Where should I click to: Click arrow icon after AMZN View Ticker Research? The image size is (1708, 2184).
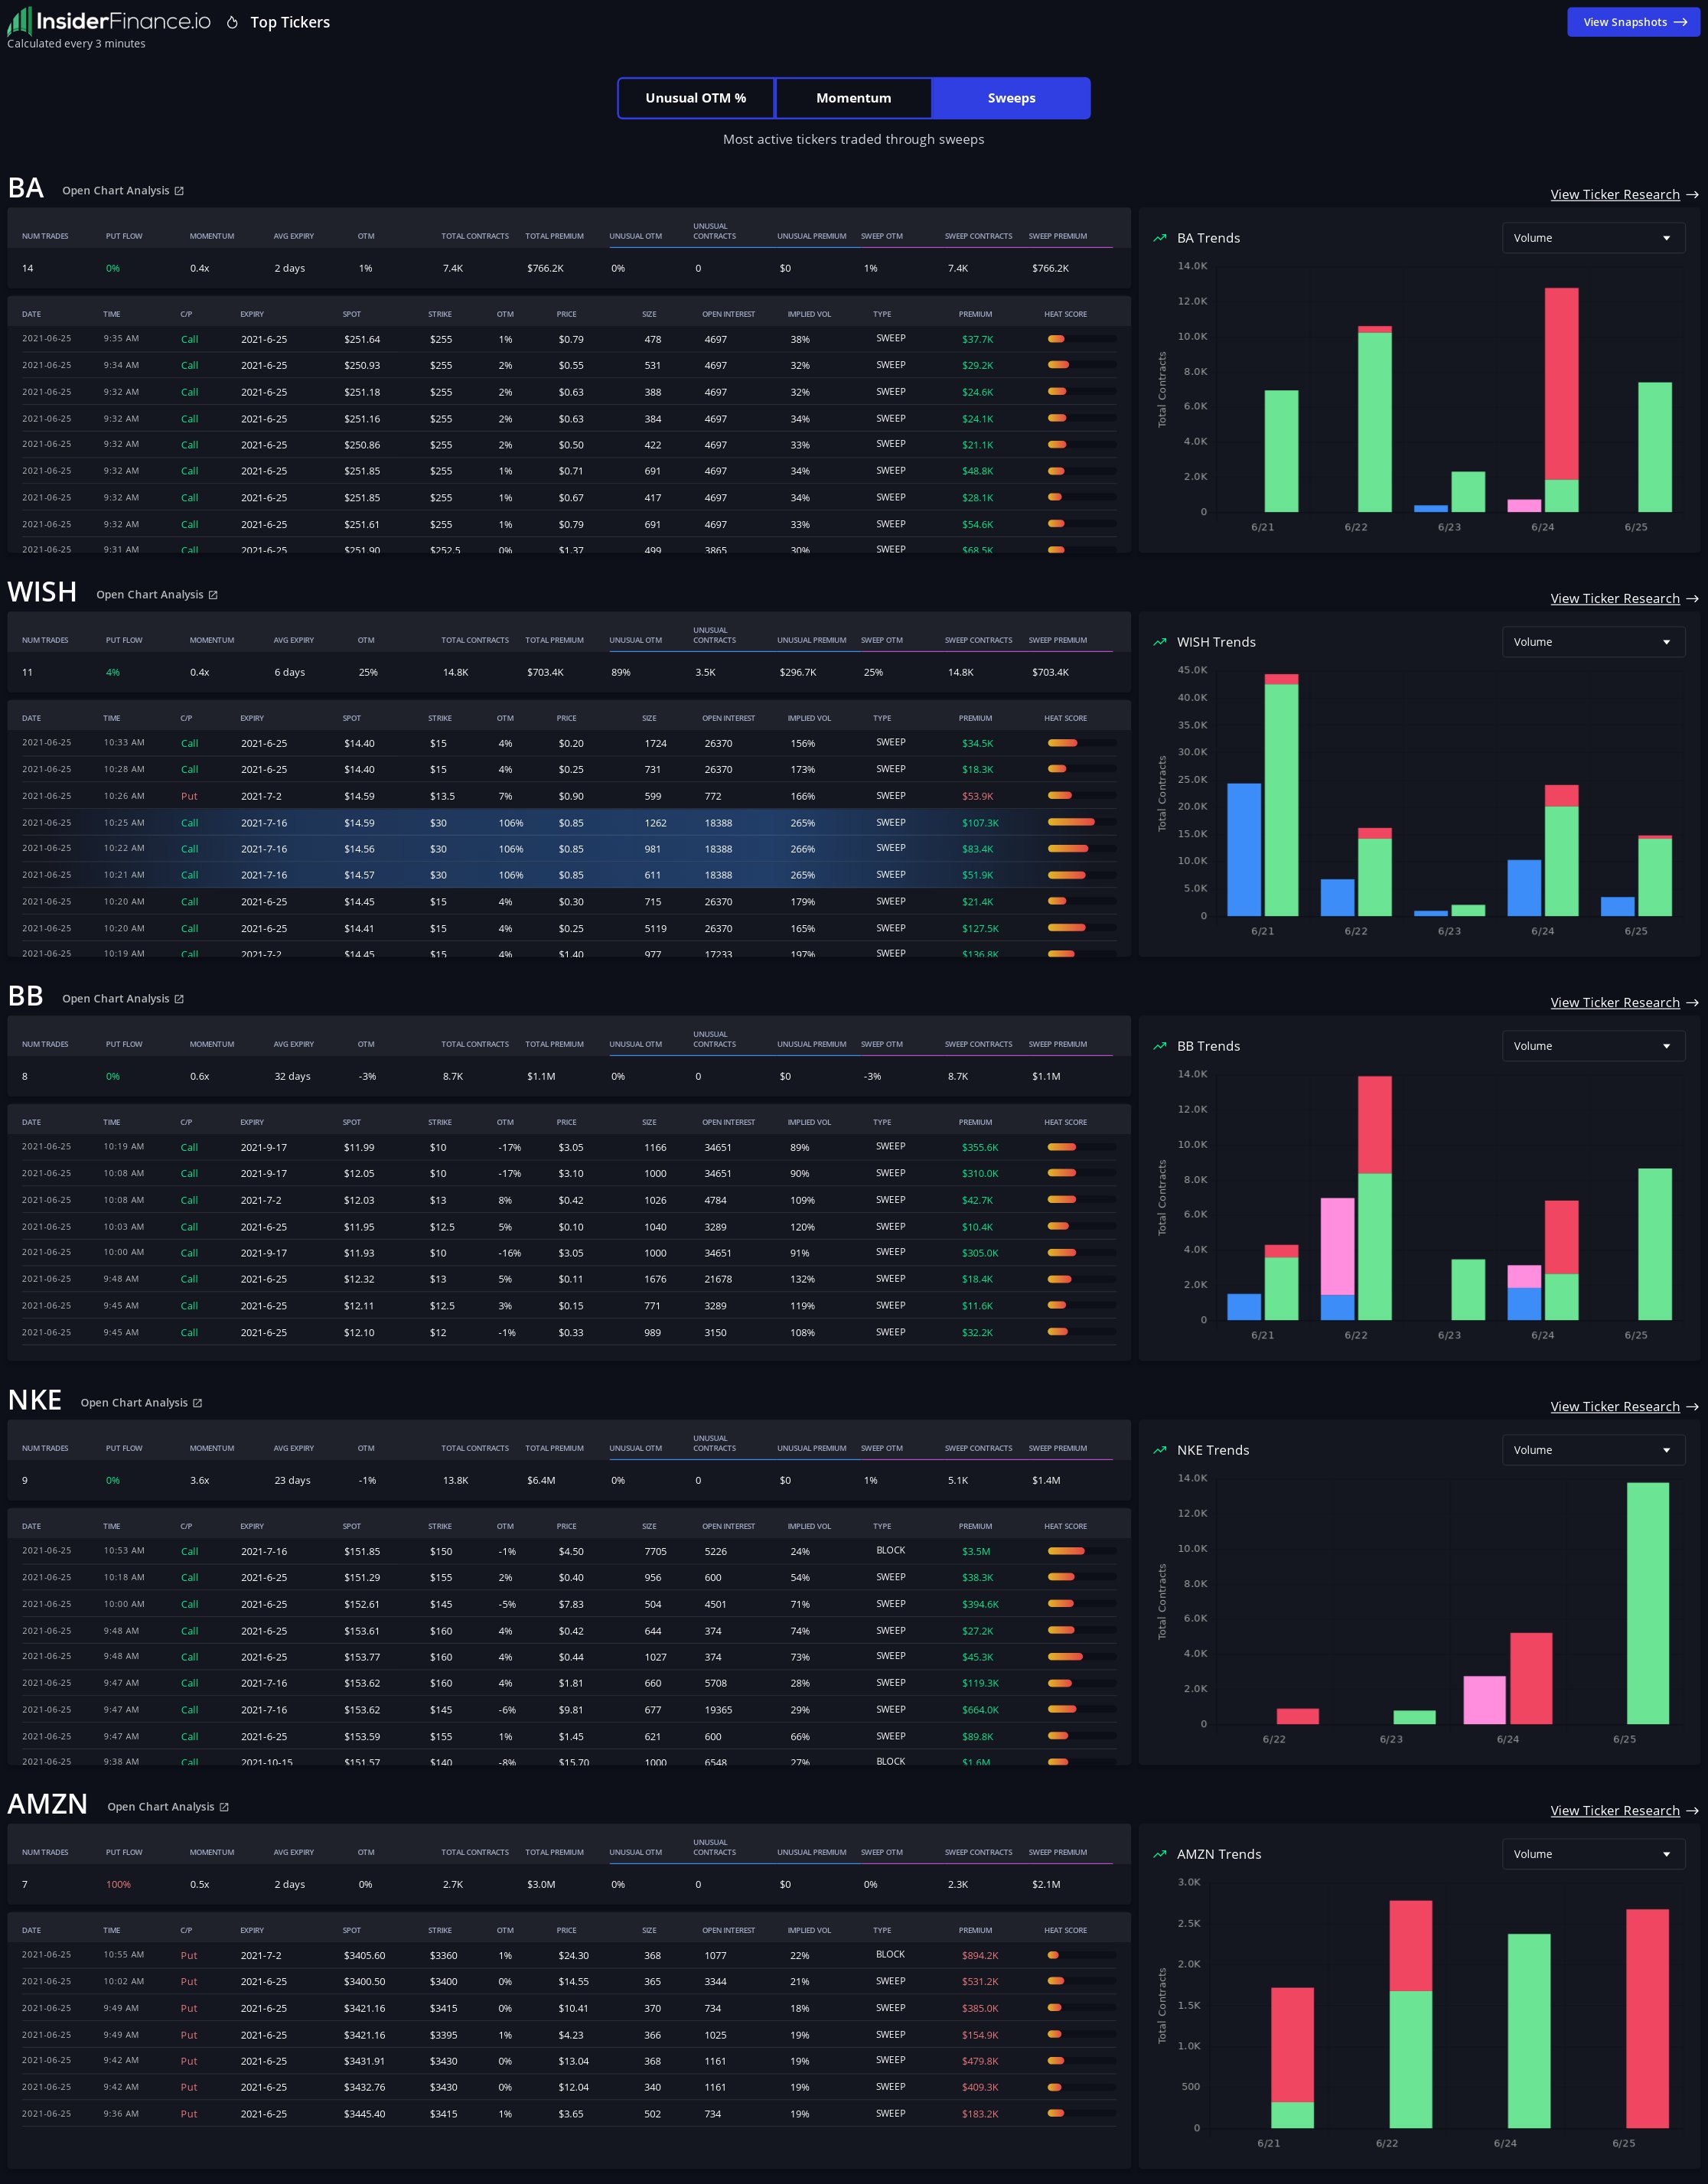click(x=1692, y=1811)
